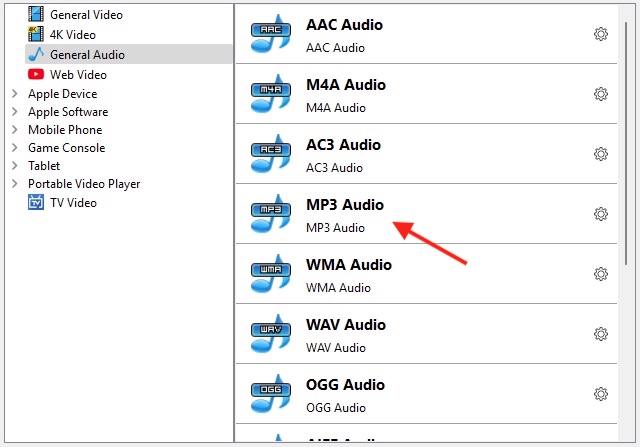Open settings gear for WAV Audio

(x=600, y=334)
